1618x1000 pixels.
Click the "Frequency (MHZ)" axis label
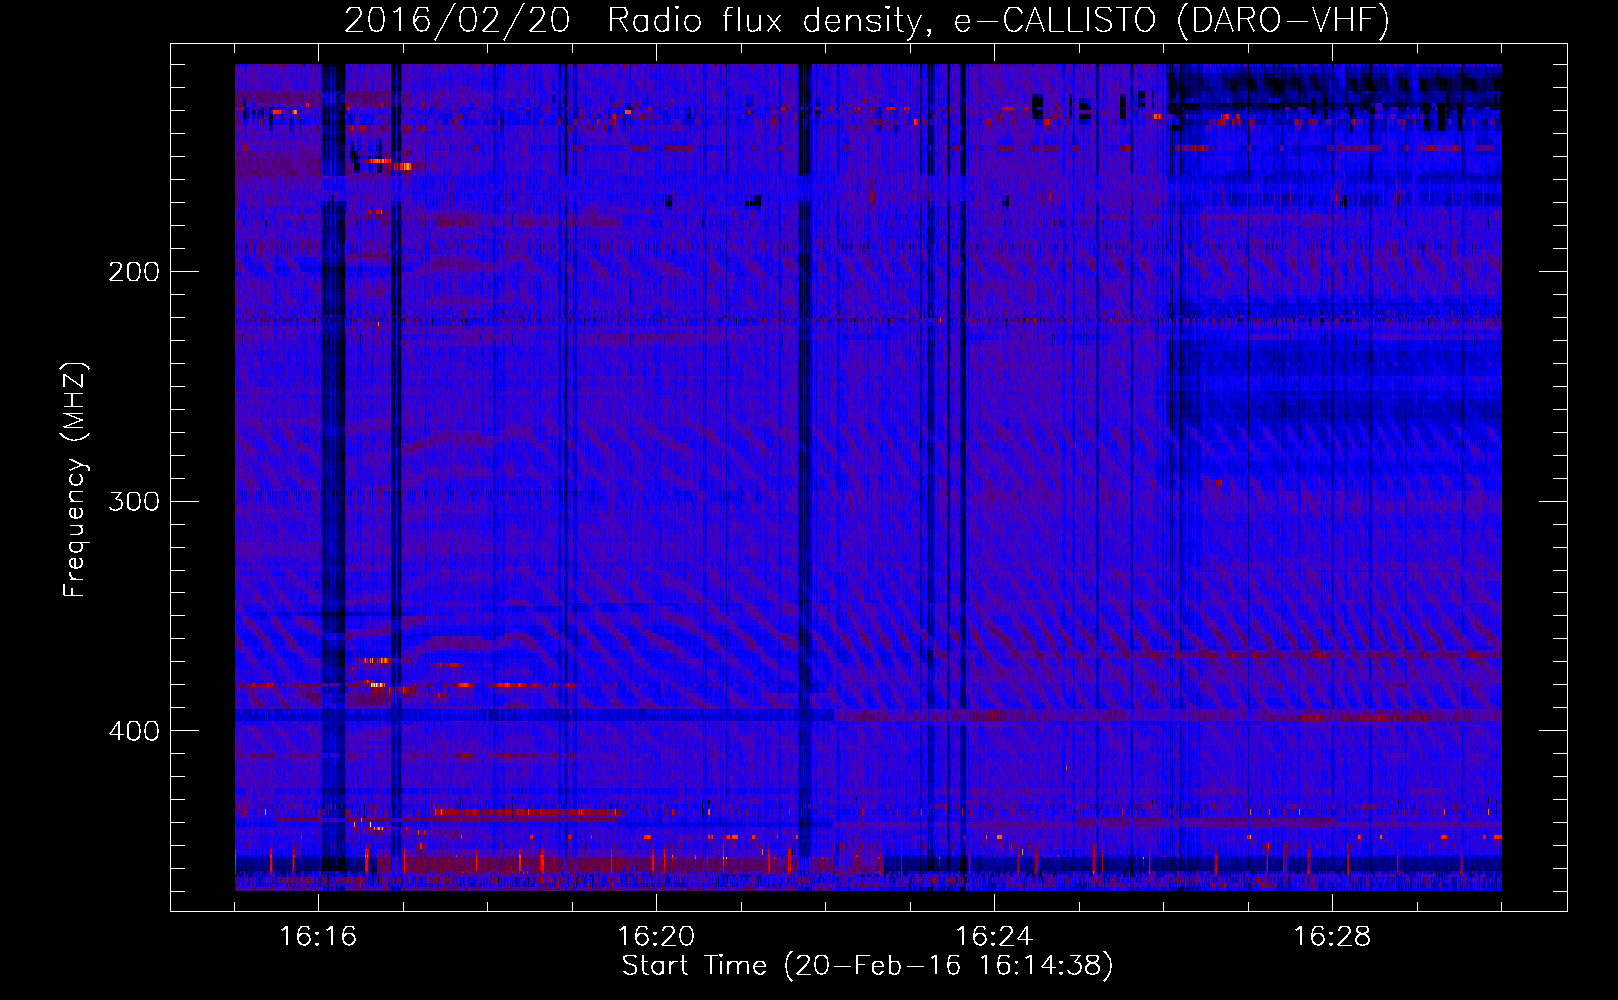pos(75,480)
